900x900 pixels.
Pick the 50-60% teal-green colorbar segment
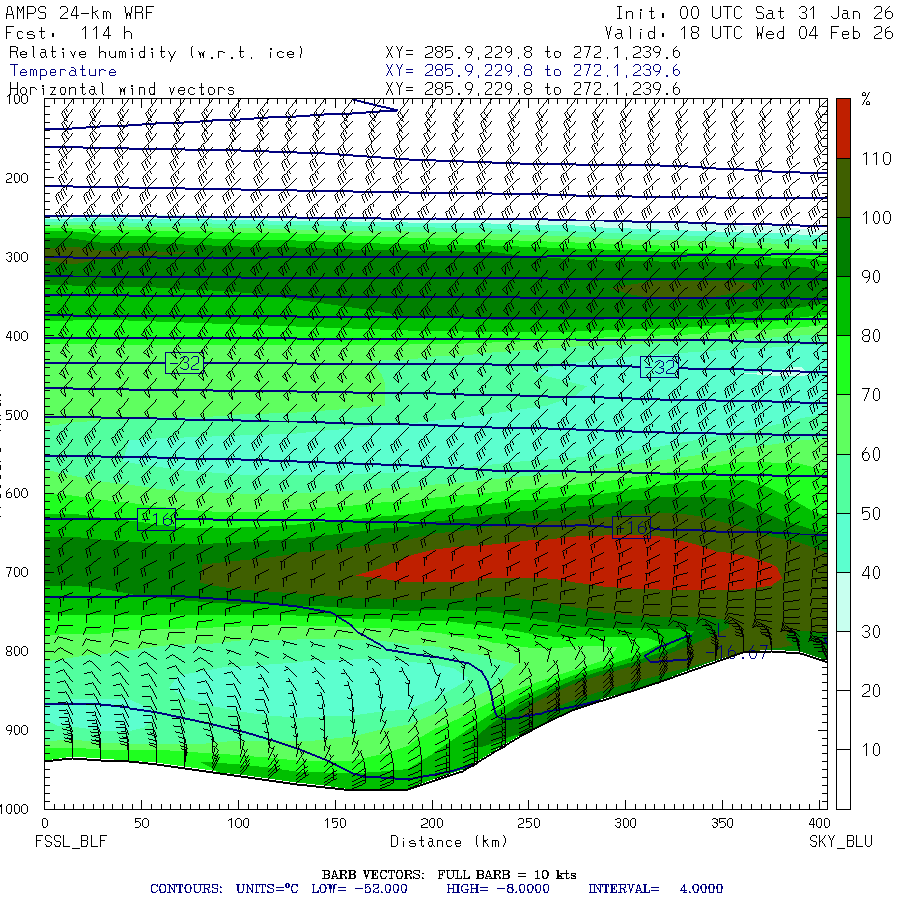tap(843, 483)
